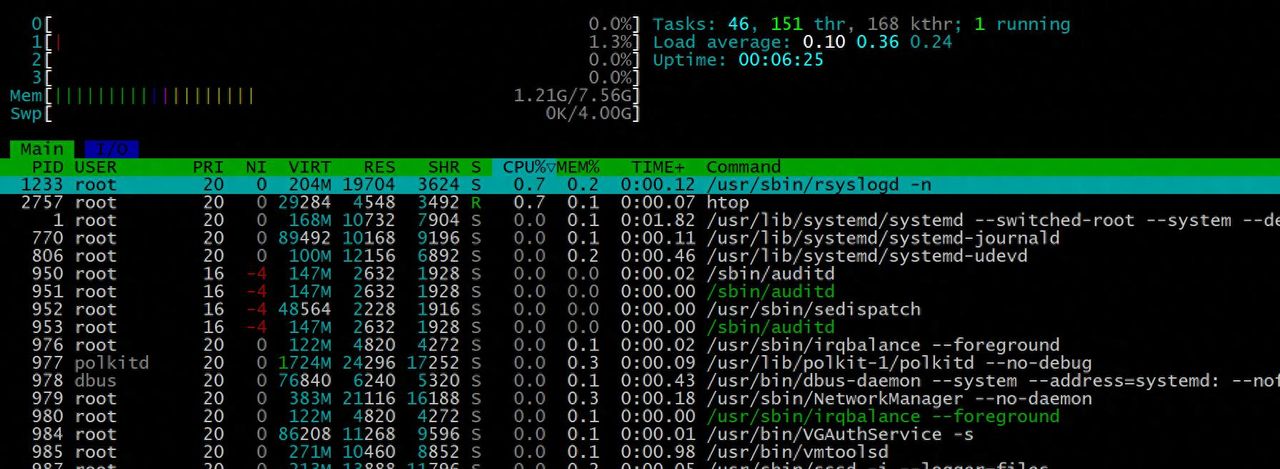Click the Mem usage bar
The height and width of the screenshot is (469, 1280).
click(x=324, y=95)
